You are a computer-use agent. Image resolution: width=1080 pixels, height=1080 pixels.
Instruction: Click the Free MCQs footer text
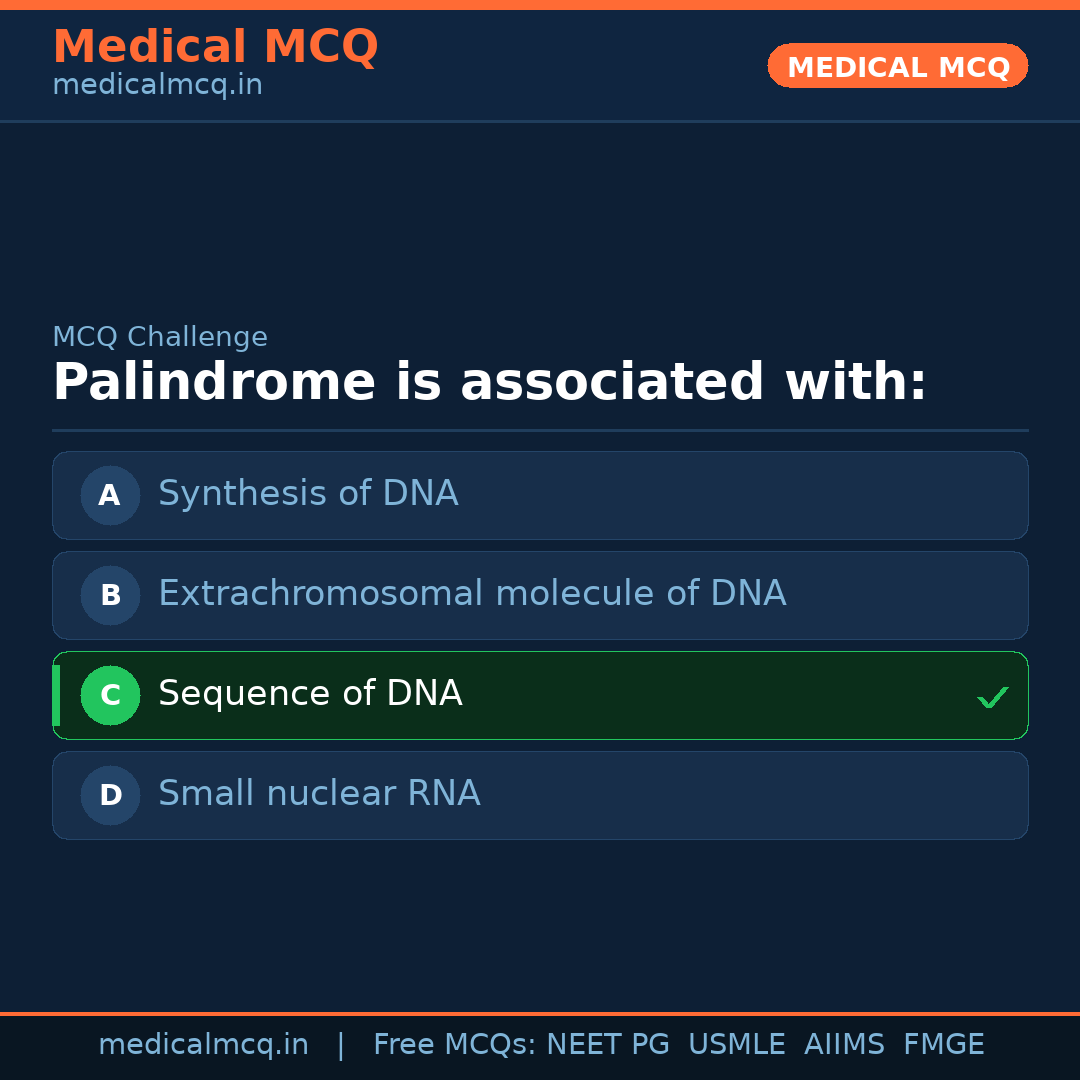click(x=455, y=1045)
